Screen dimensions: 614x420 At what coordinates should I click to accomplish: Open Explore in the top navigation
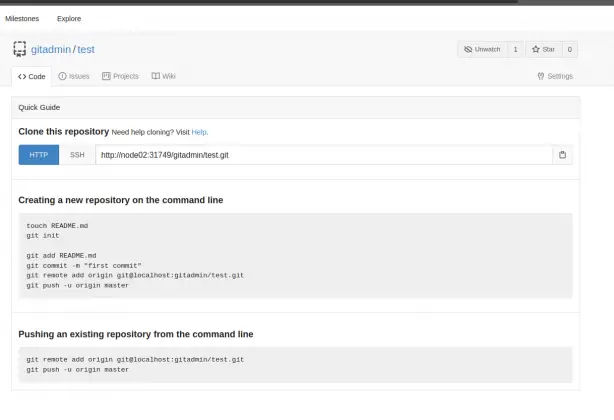[69, 18]
